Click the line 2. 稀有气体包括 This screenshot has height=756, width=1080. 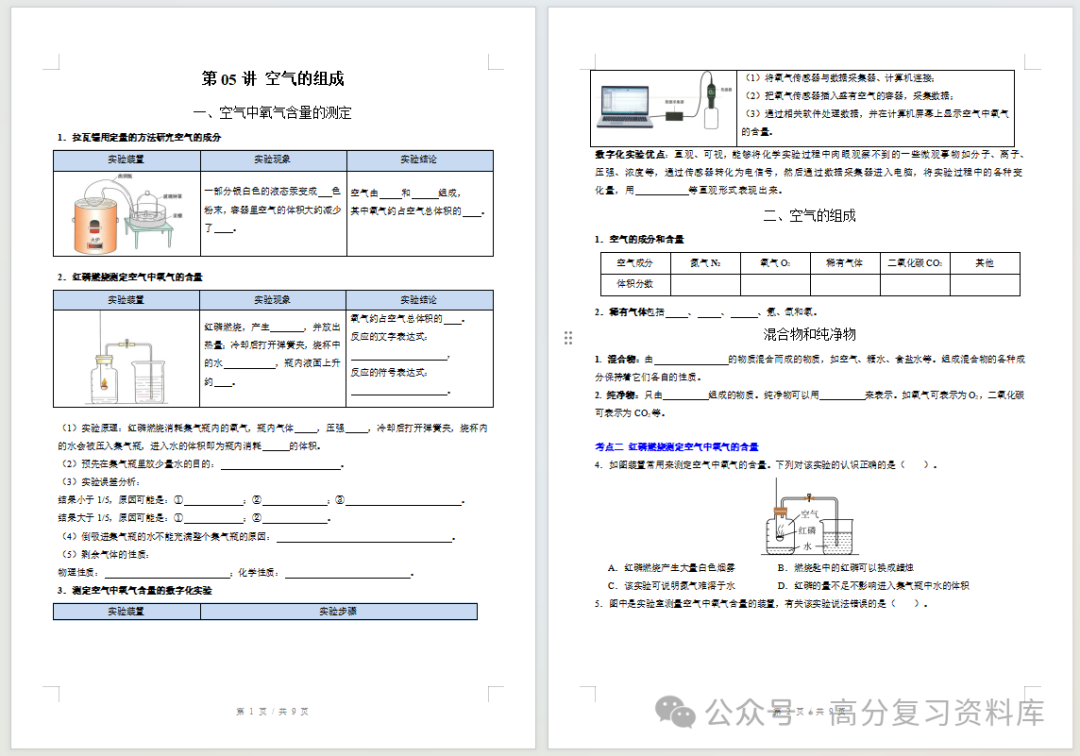[706, 312]
